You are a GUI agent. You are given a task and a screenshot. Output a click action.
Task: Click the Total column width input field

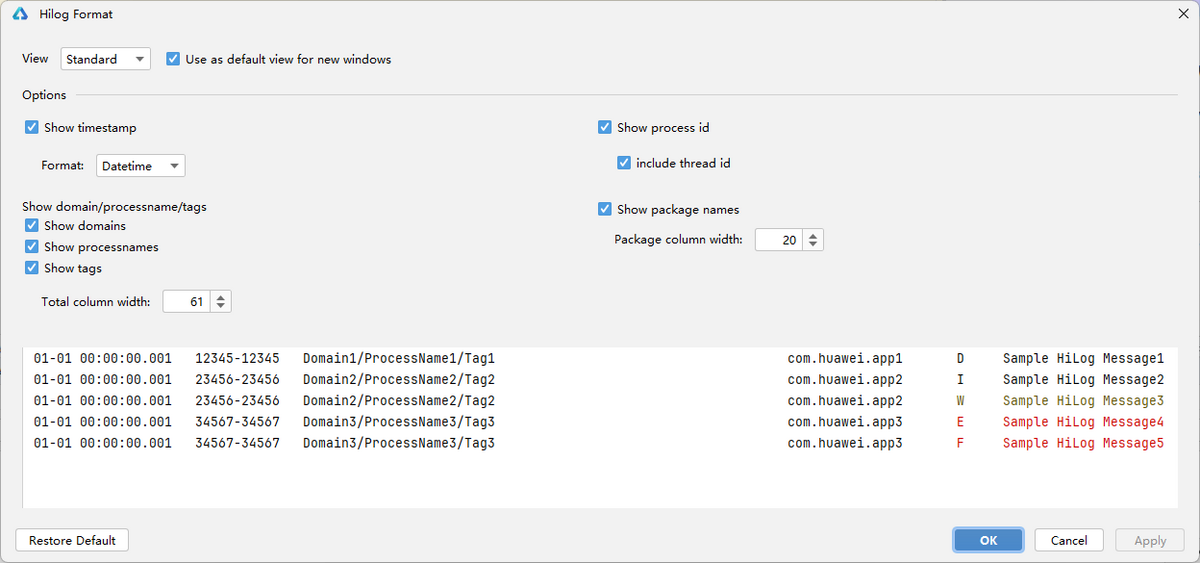click(x=185, y=302)
